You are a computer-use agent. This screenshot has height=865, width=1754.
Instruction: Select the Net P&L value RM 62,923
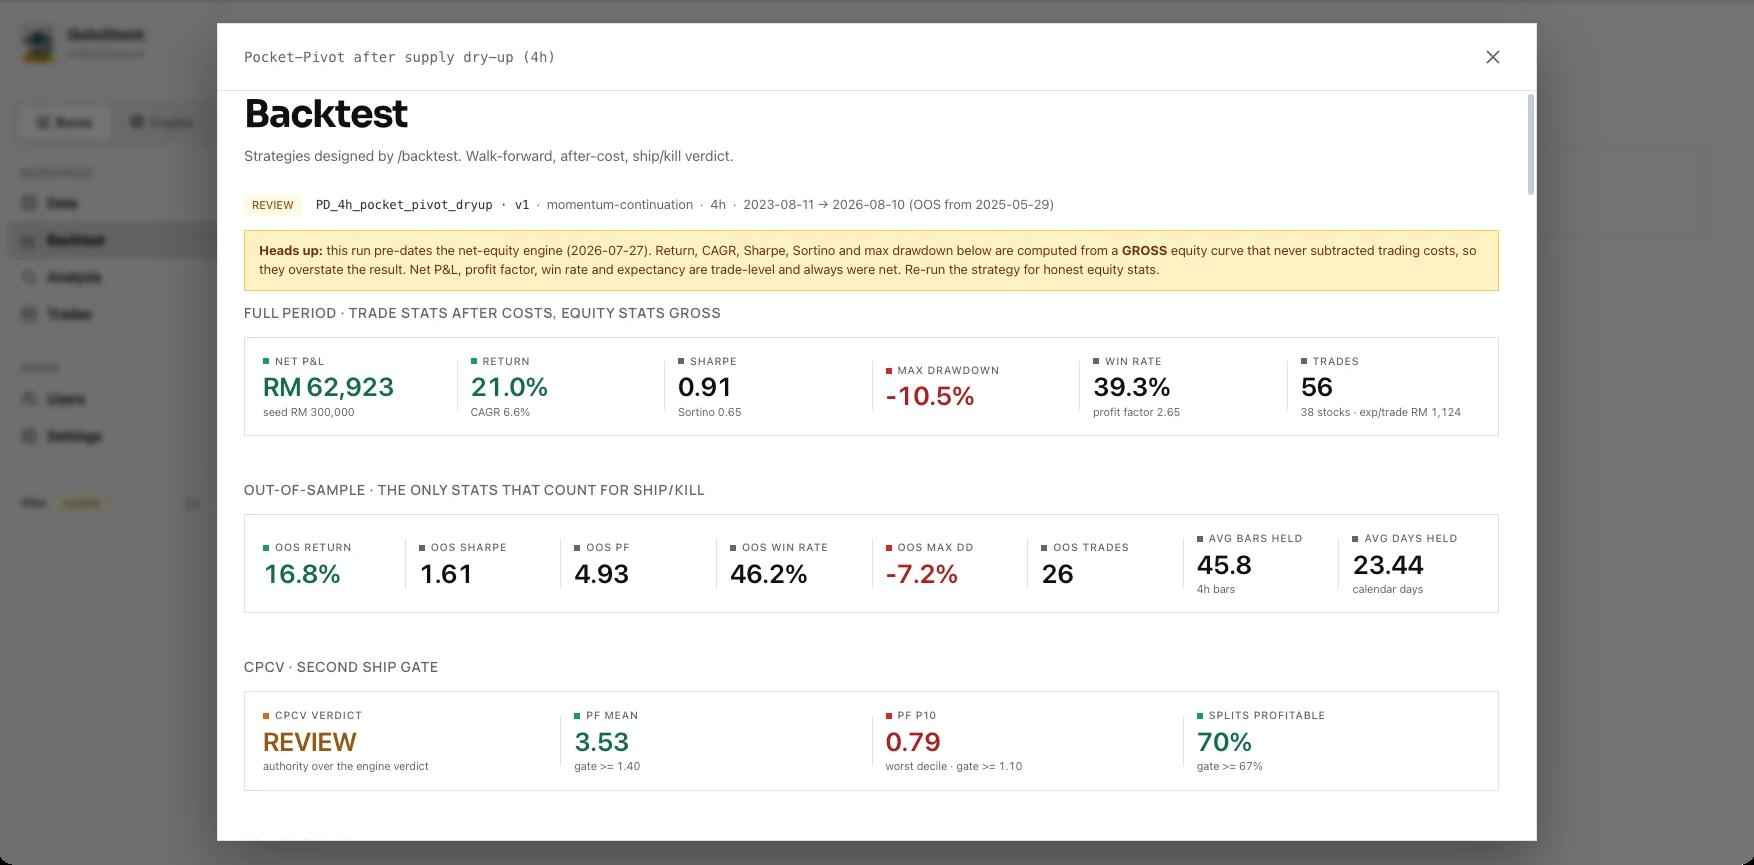(328, 387)
